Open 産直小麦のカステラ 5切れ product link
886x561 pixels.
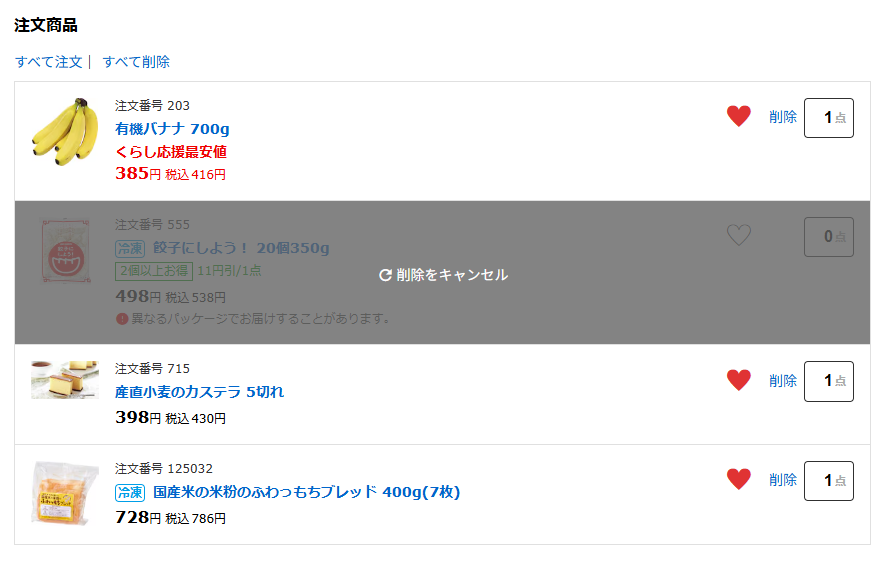click(x=199, y=392)
